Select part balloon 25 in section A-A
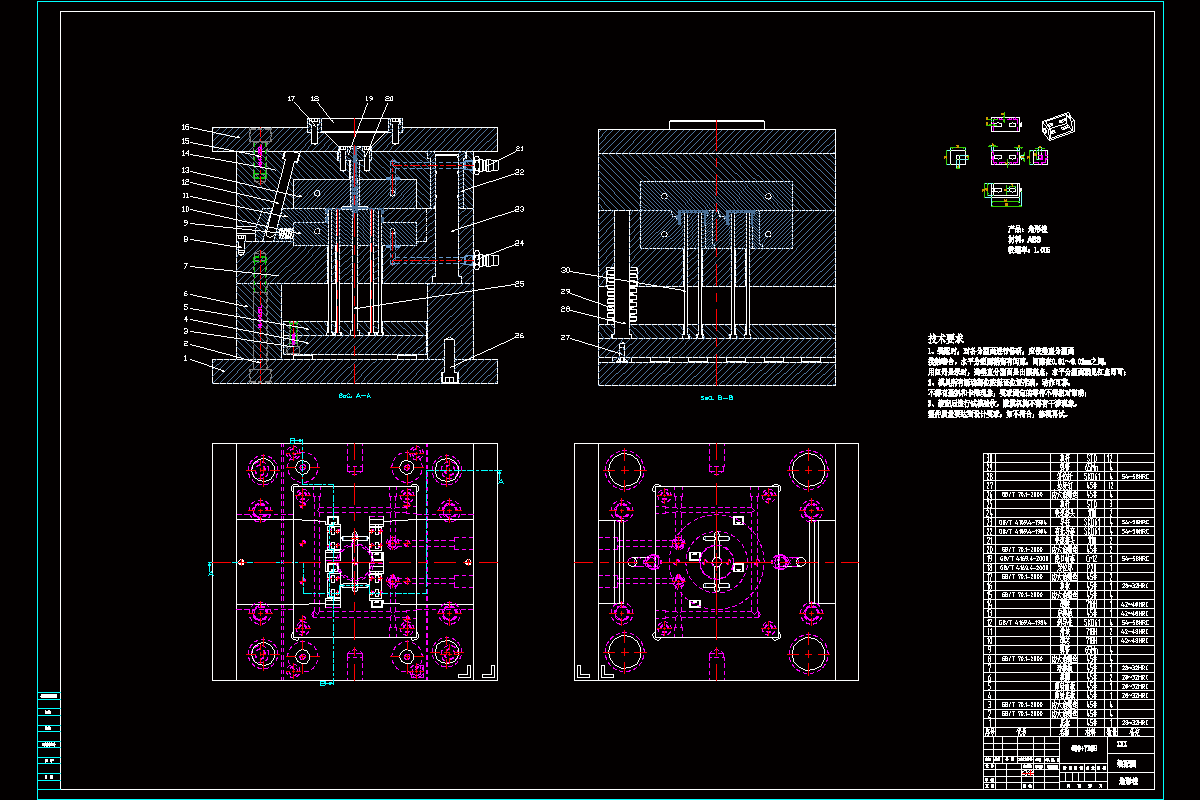 click(520, 284)
